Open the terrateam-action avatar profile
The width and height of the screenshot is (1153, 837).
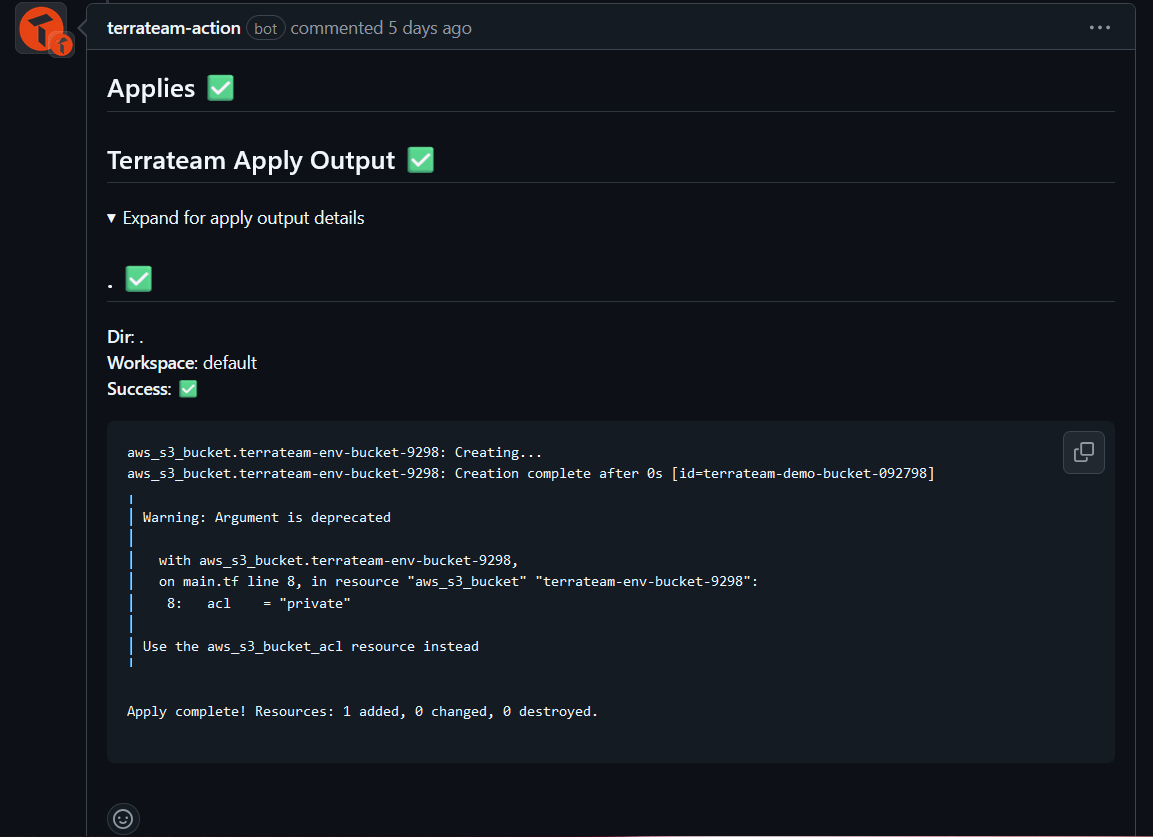coord(43,29)
